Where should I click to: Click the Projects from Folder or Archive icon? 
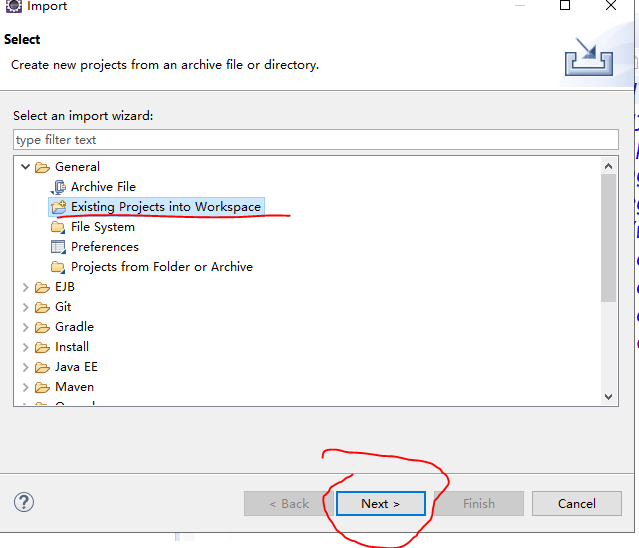pyautogui.click(x=58, y=267)
